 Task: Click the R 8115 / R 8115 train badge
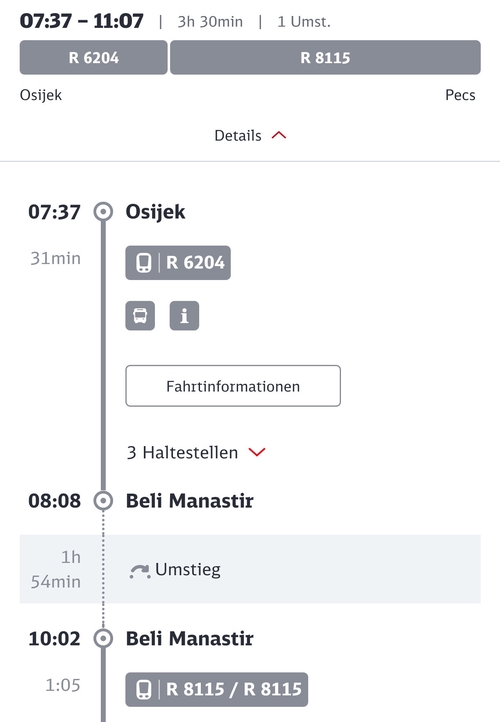coord(216,690)
